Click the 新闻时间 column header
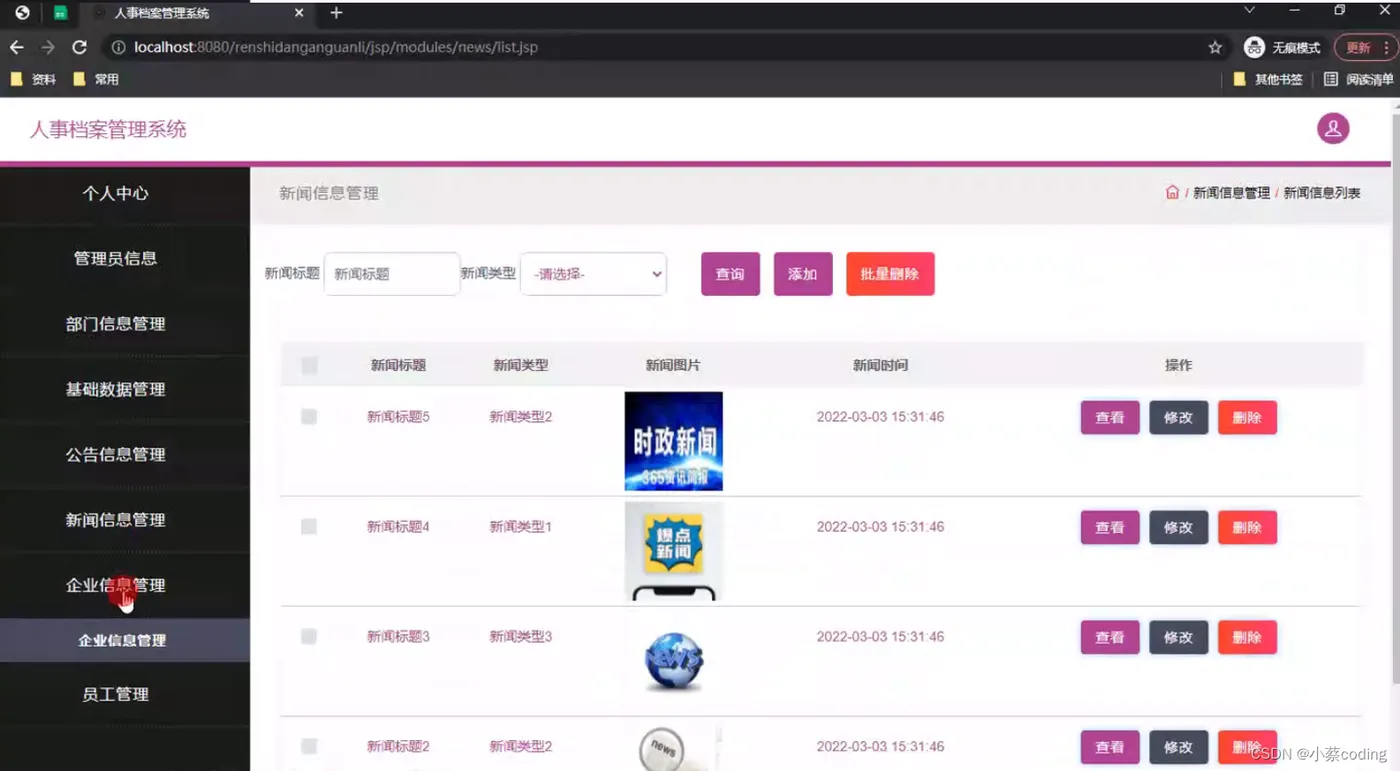Image resolution: width=1400 pixels, height=771 pixels. click(x=880, y=366)
